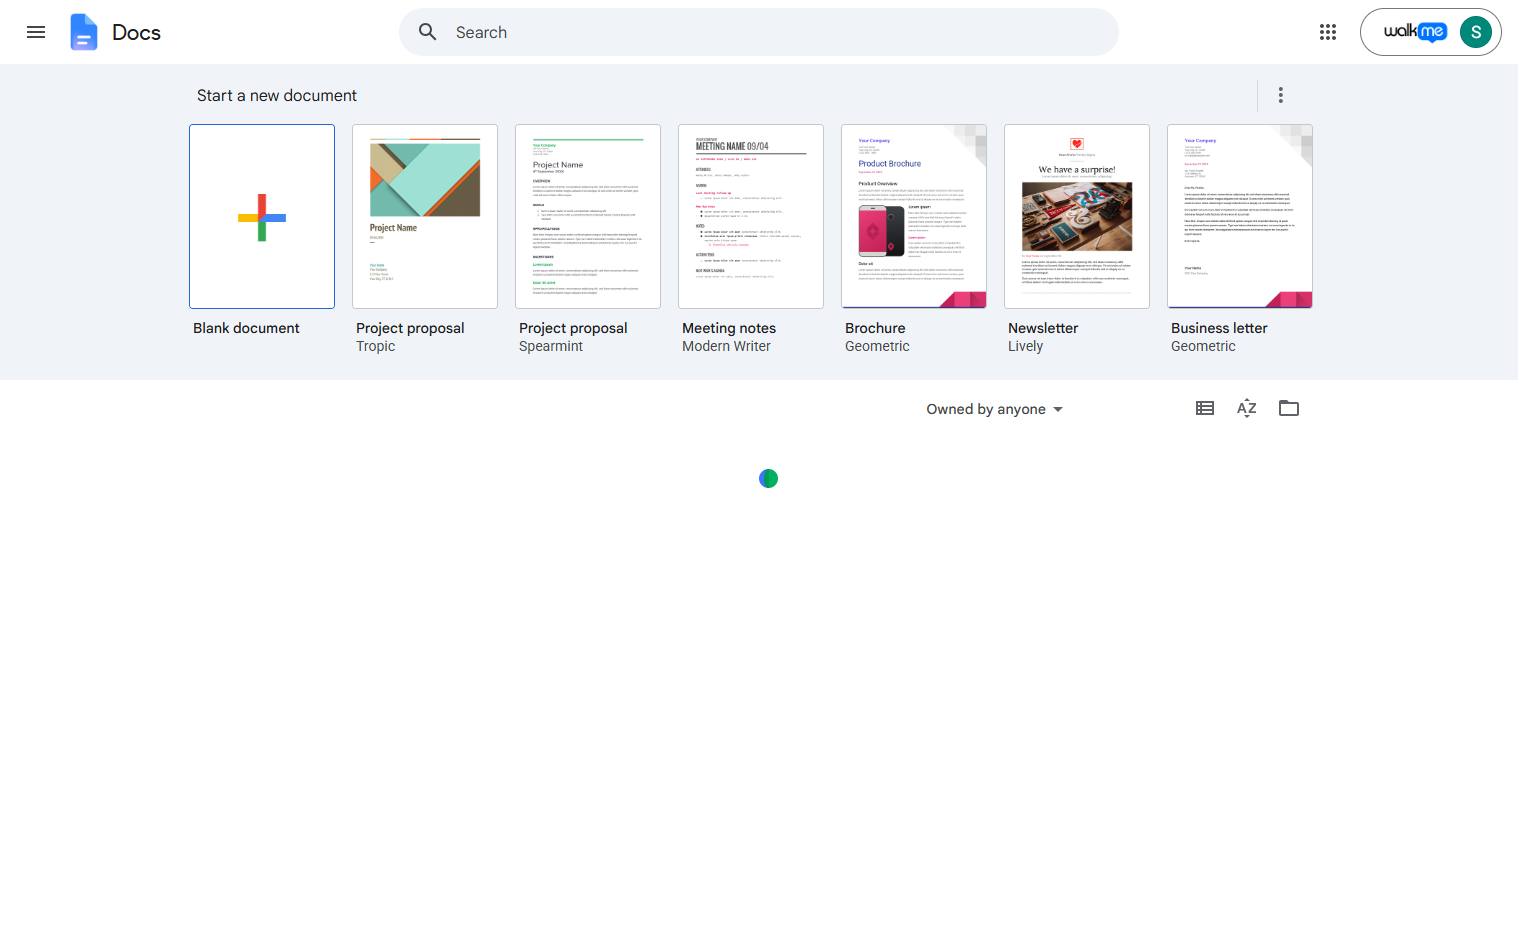Click the WalkMe logo

[1414, 32]
